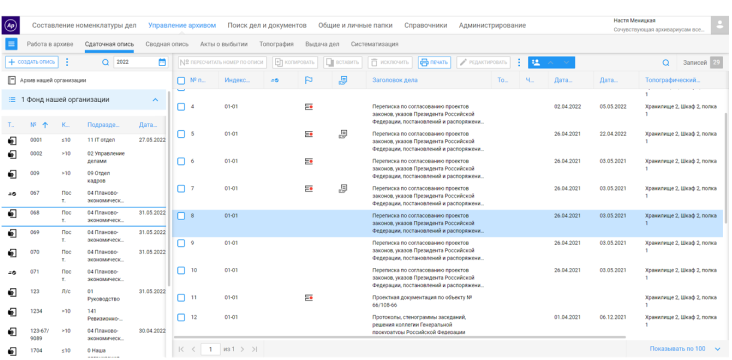
Task: Click the archive icon near Архив нашей организации
Action: [x=12, y=80]
